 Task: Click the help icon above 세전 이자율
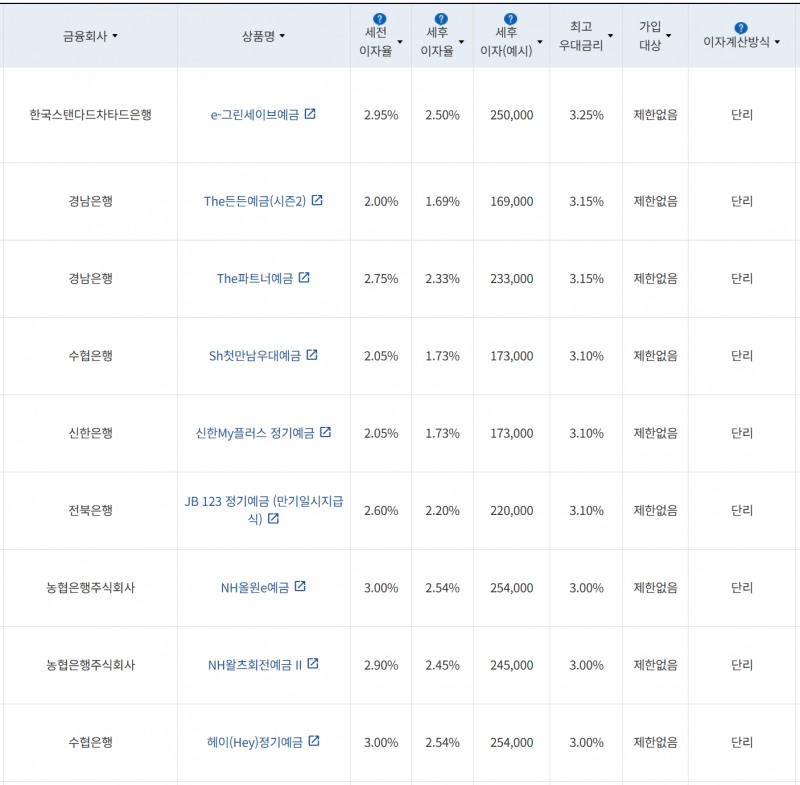coord(379,19)
